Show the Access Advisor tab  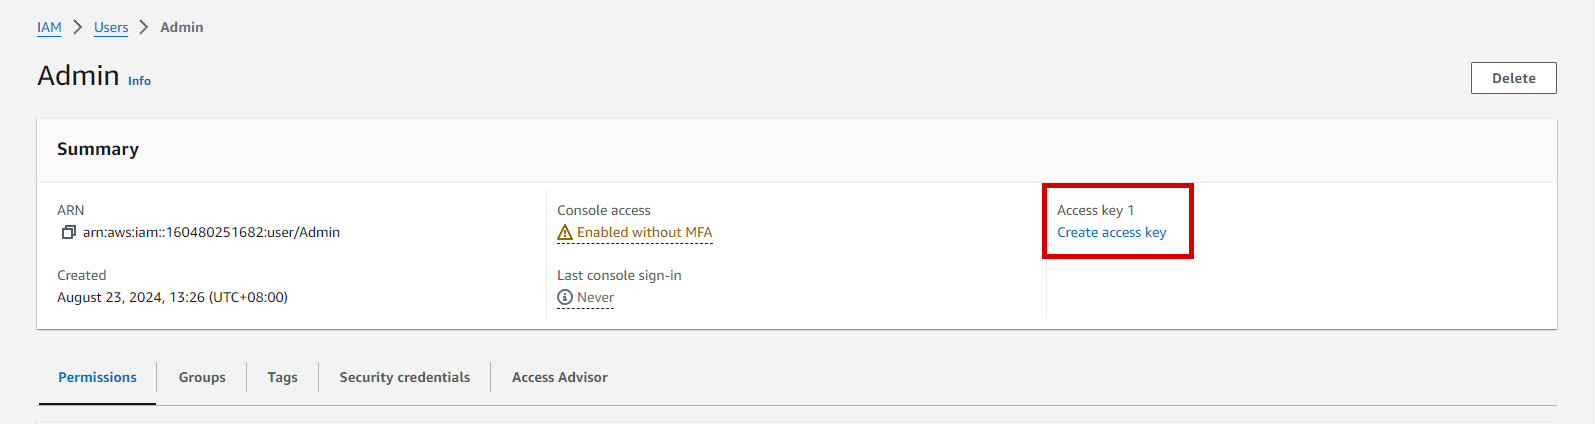[559, 377]
